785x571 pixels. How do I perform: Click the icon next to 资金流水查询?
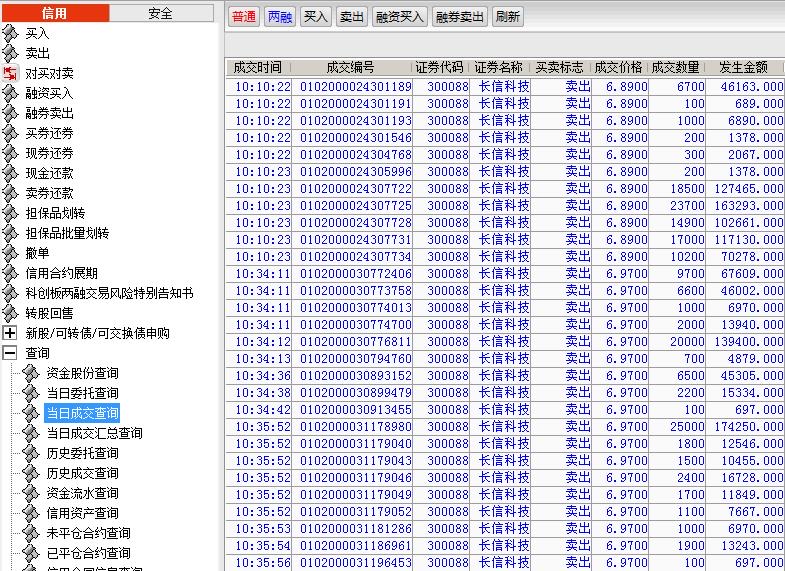pyautogui.click(x=31, y=493)
